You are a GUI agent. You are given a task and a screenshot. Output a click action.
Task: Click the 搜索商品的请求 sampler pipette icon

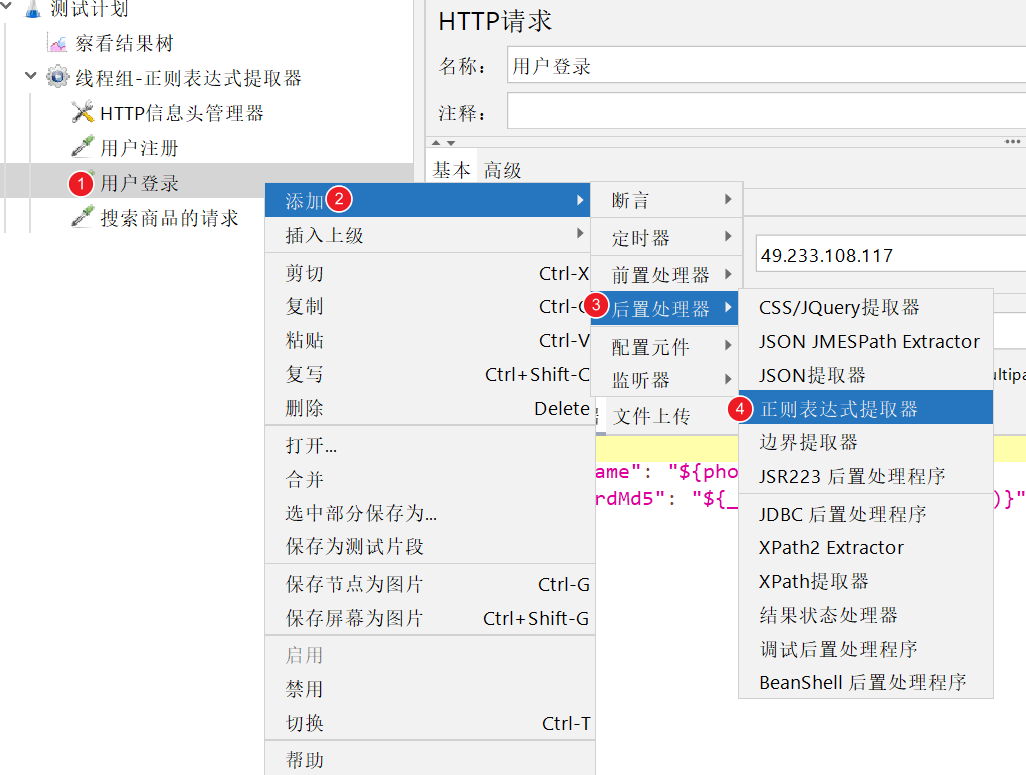coord(82,217)
